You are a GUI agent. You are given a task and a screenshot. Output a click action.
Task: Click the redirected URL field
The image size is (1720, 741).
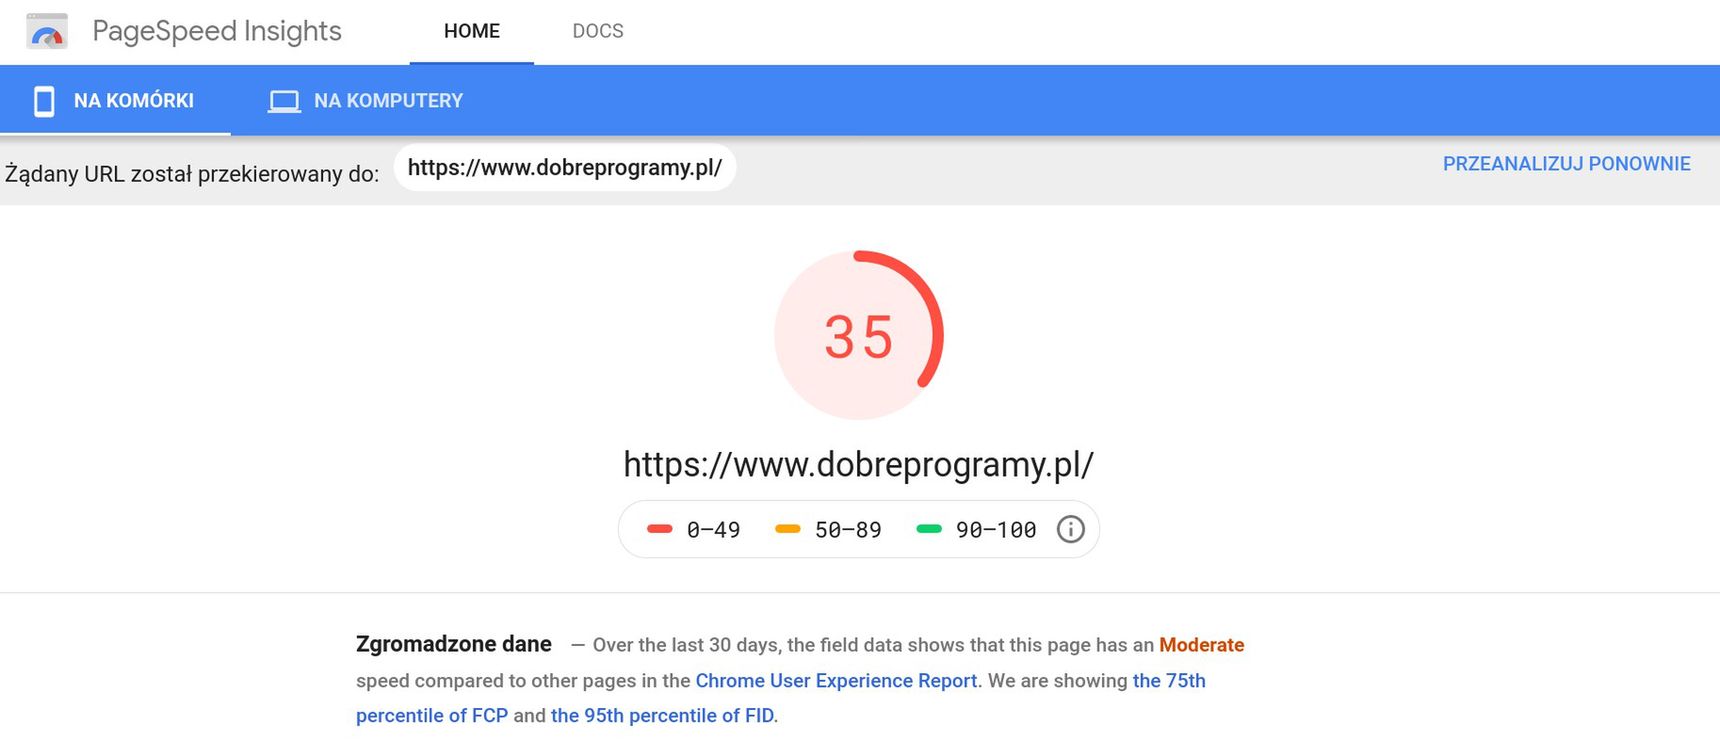[565, 167]
